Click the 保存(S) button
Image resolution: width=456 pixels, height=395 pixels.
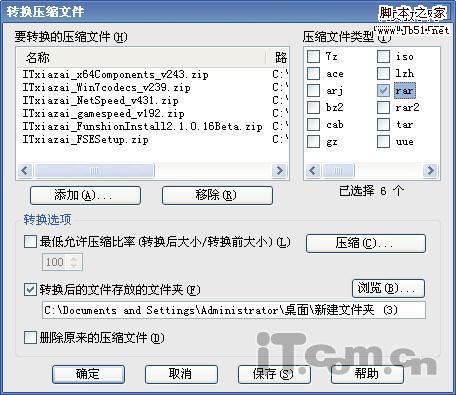(274, 374)
